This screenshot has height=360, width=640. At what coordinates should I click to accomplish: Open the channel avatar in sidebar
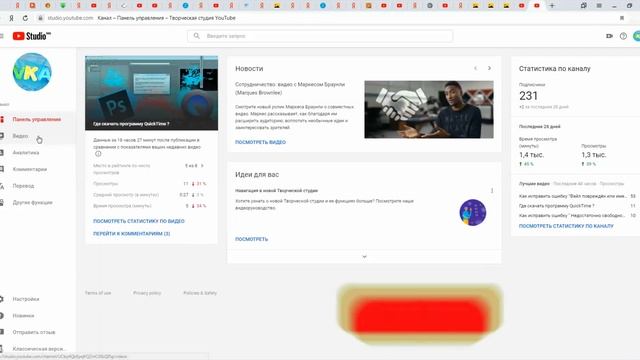tap(32, 72)
